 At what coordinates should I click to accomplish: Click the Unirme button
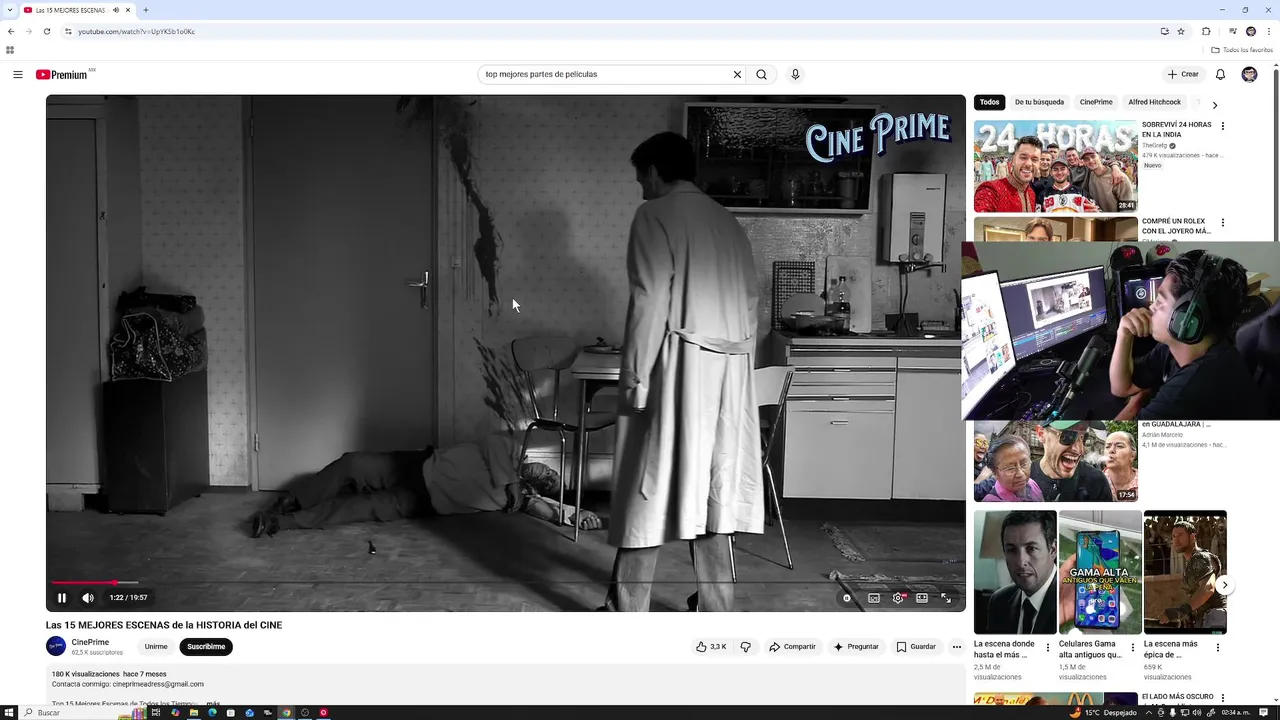pos(156,647)
